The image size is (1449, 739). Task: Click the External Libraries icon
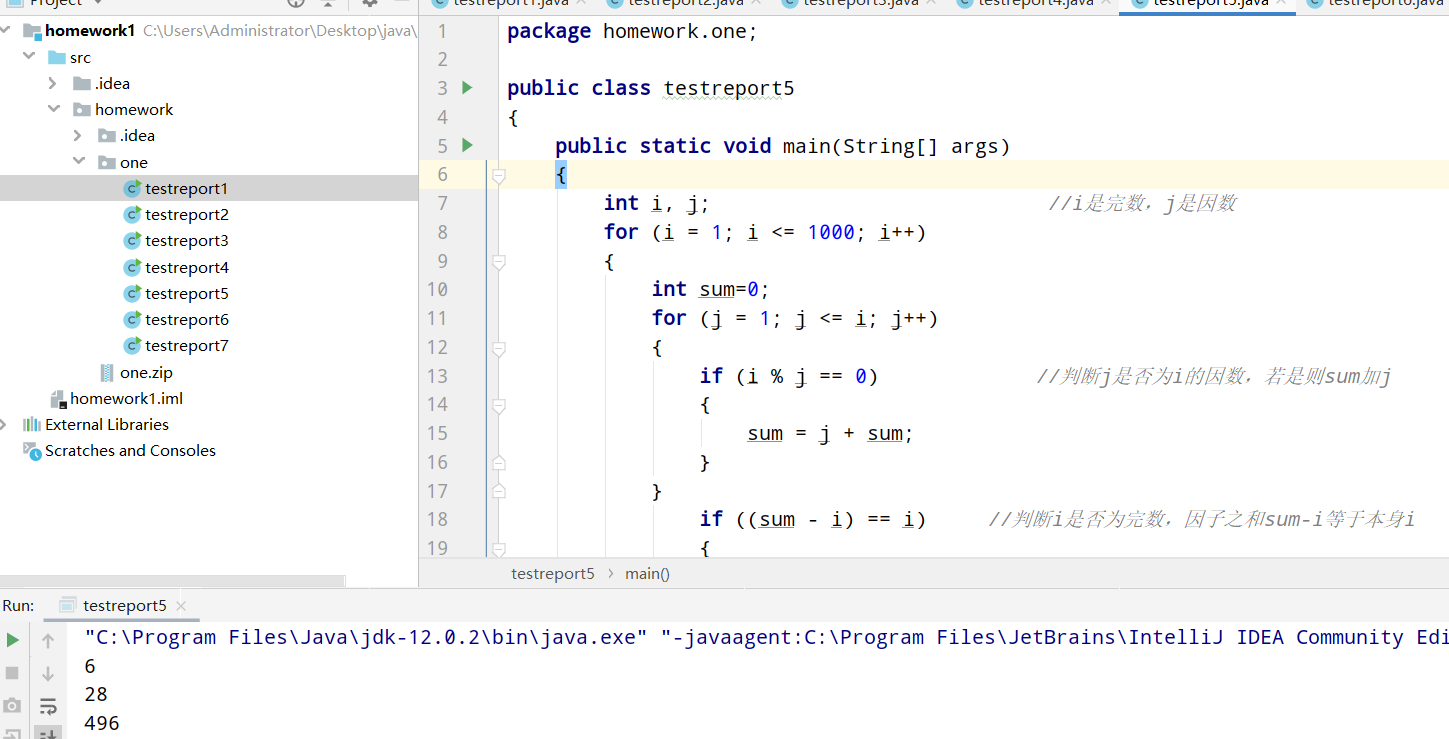[32, 424]
